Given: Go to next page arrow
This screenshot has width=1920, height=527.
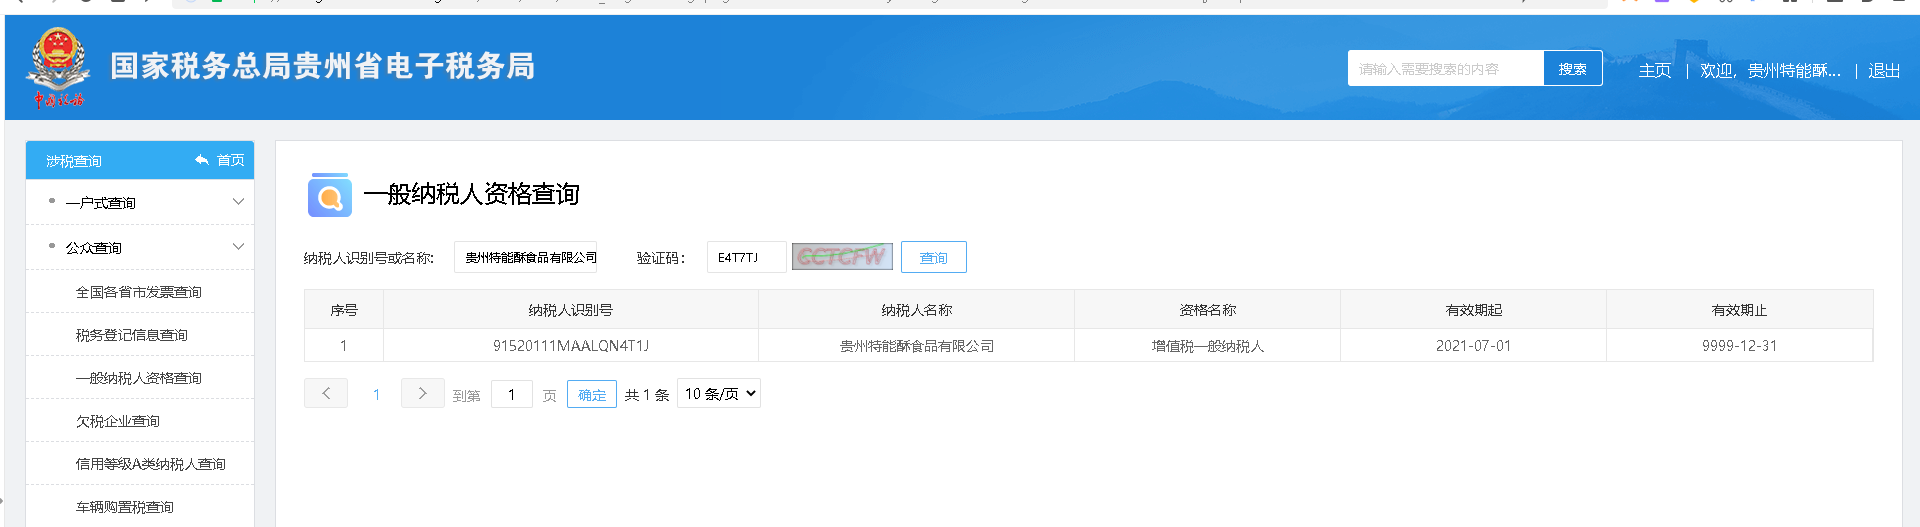Looking at the screenshot, I should click(x=422, y=394).
